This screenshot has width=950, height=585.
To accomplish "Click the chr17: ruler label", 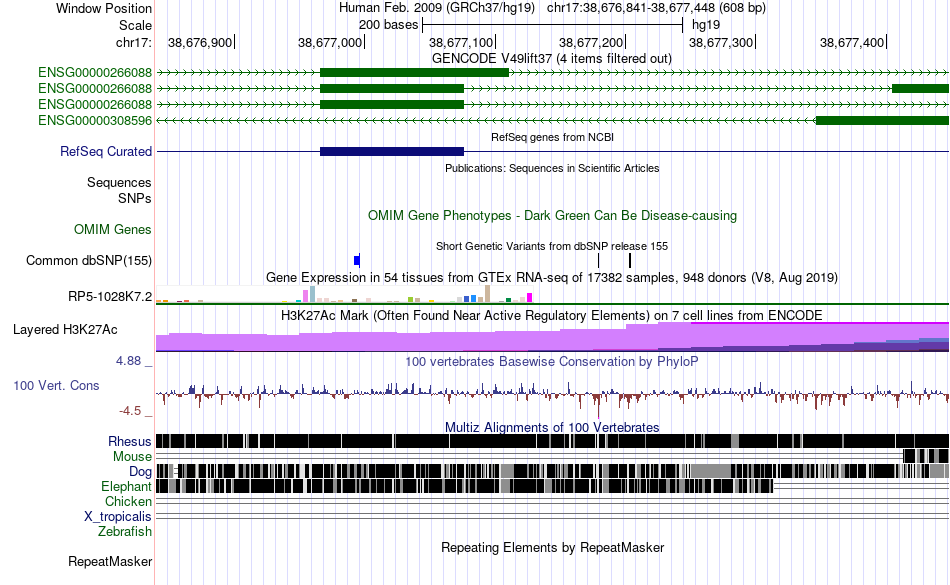I will pyautogui.click(x=134, y=43).
